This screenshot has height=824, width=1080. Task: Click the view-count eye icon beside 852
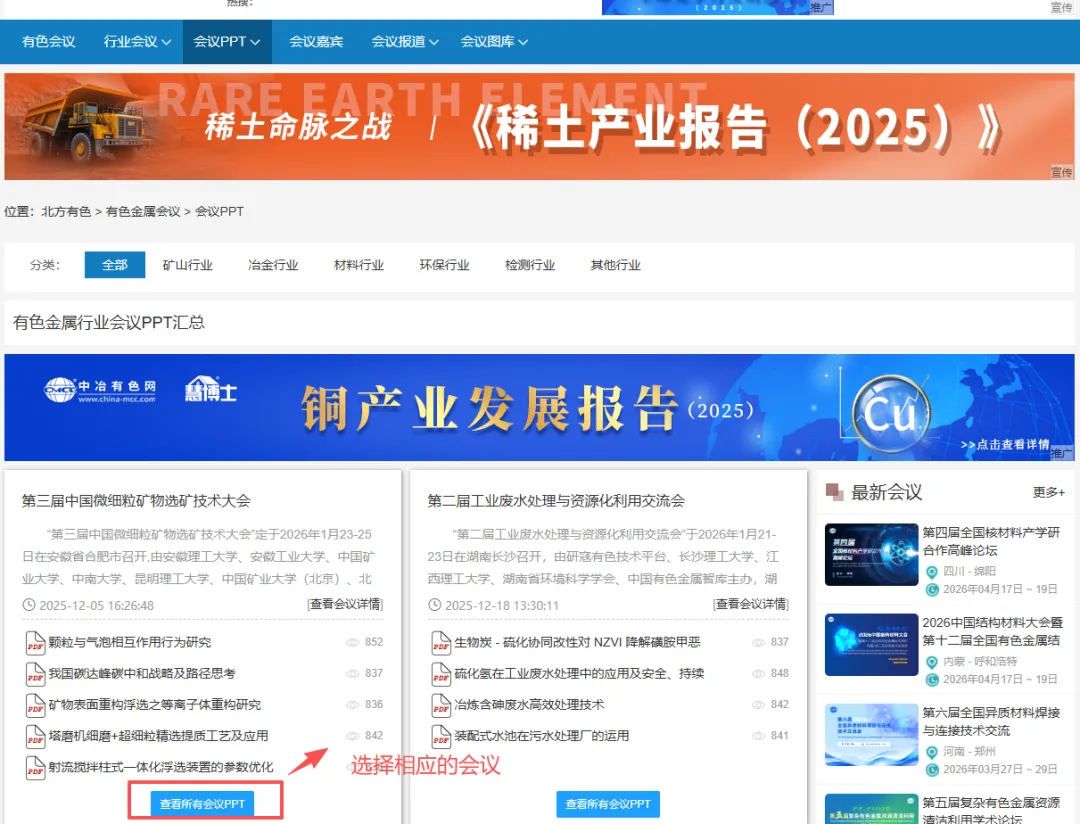[x=353, y=642]
